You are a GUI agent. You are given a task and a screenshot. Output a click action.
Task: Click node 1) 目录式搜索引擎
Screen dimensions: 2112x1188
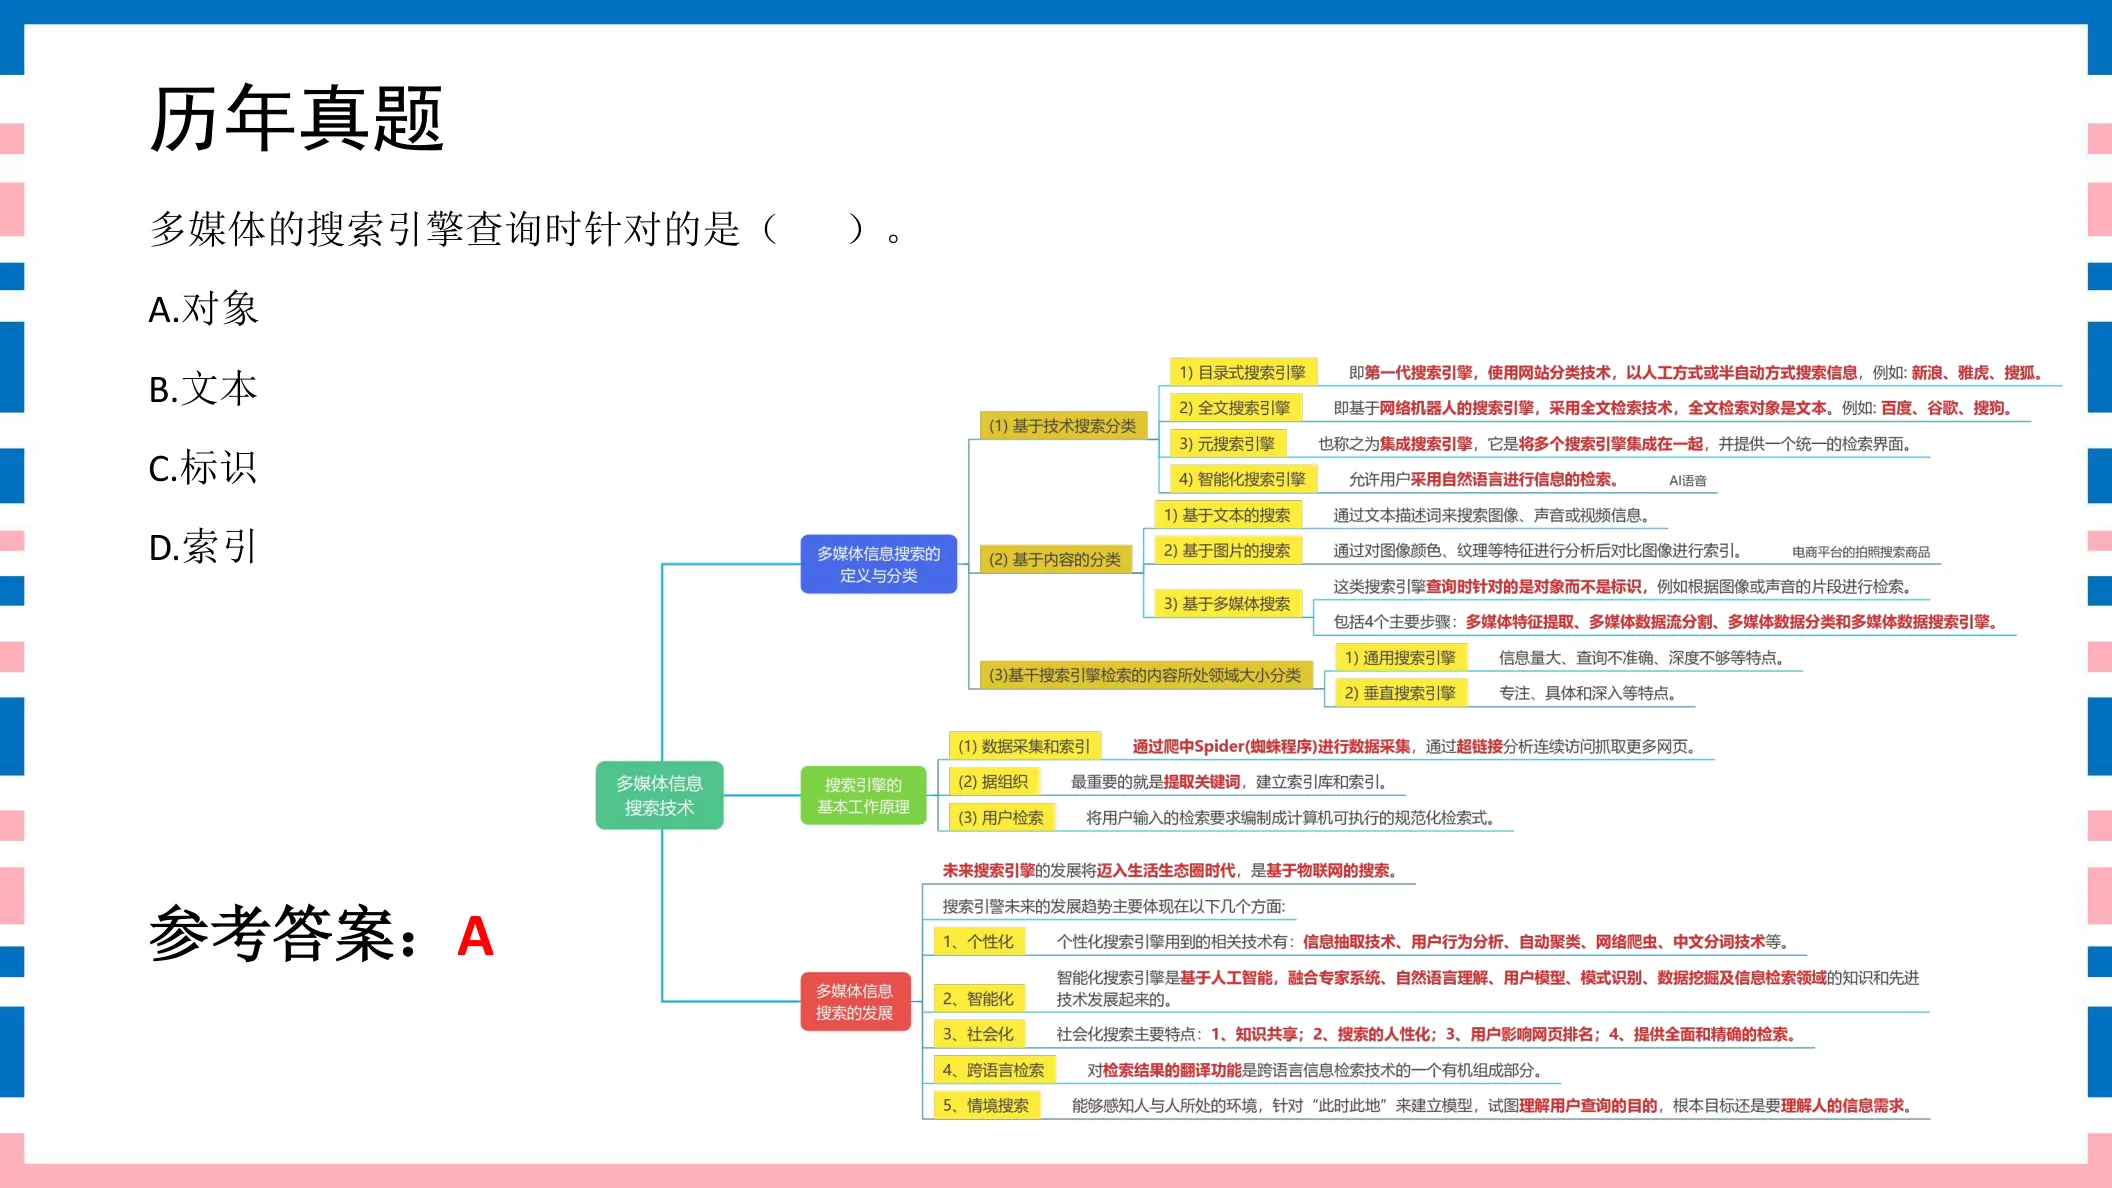pos(1242,372)
